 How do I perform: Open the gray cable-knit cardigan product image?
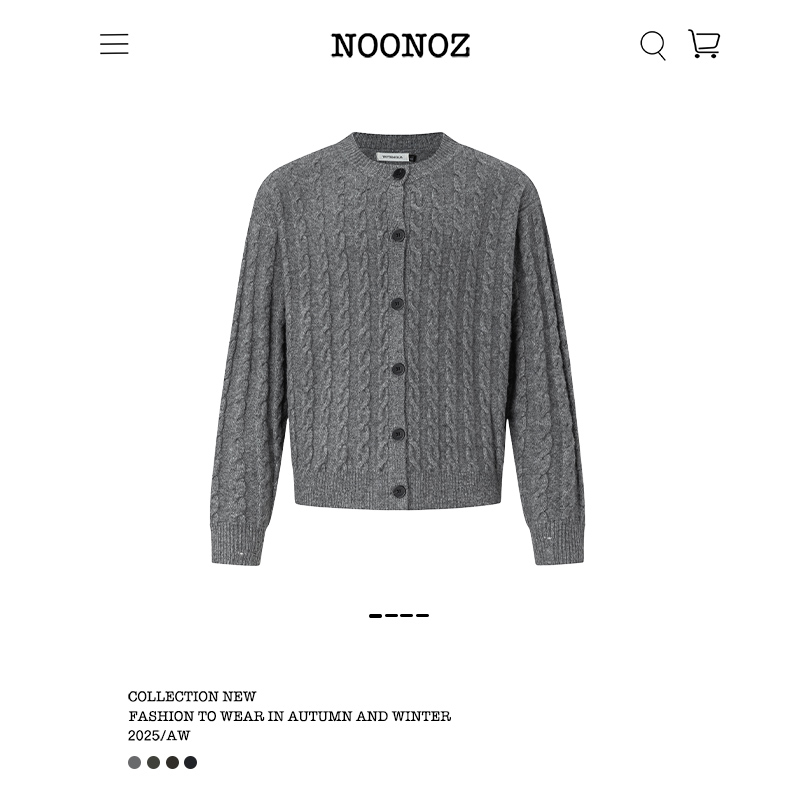pos(398,348)
